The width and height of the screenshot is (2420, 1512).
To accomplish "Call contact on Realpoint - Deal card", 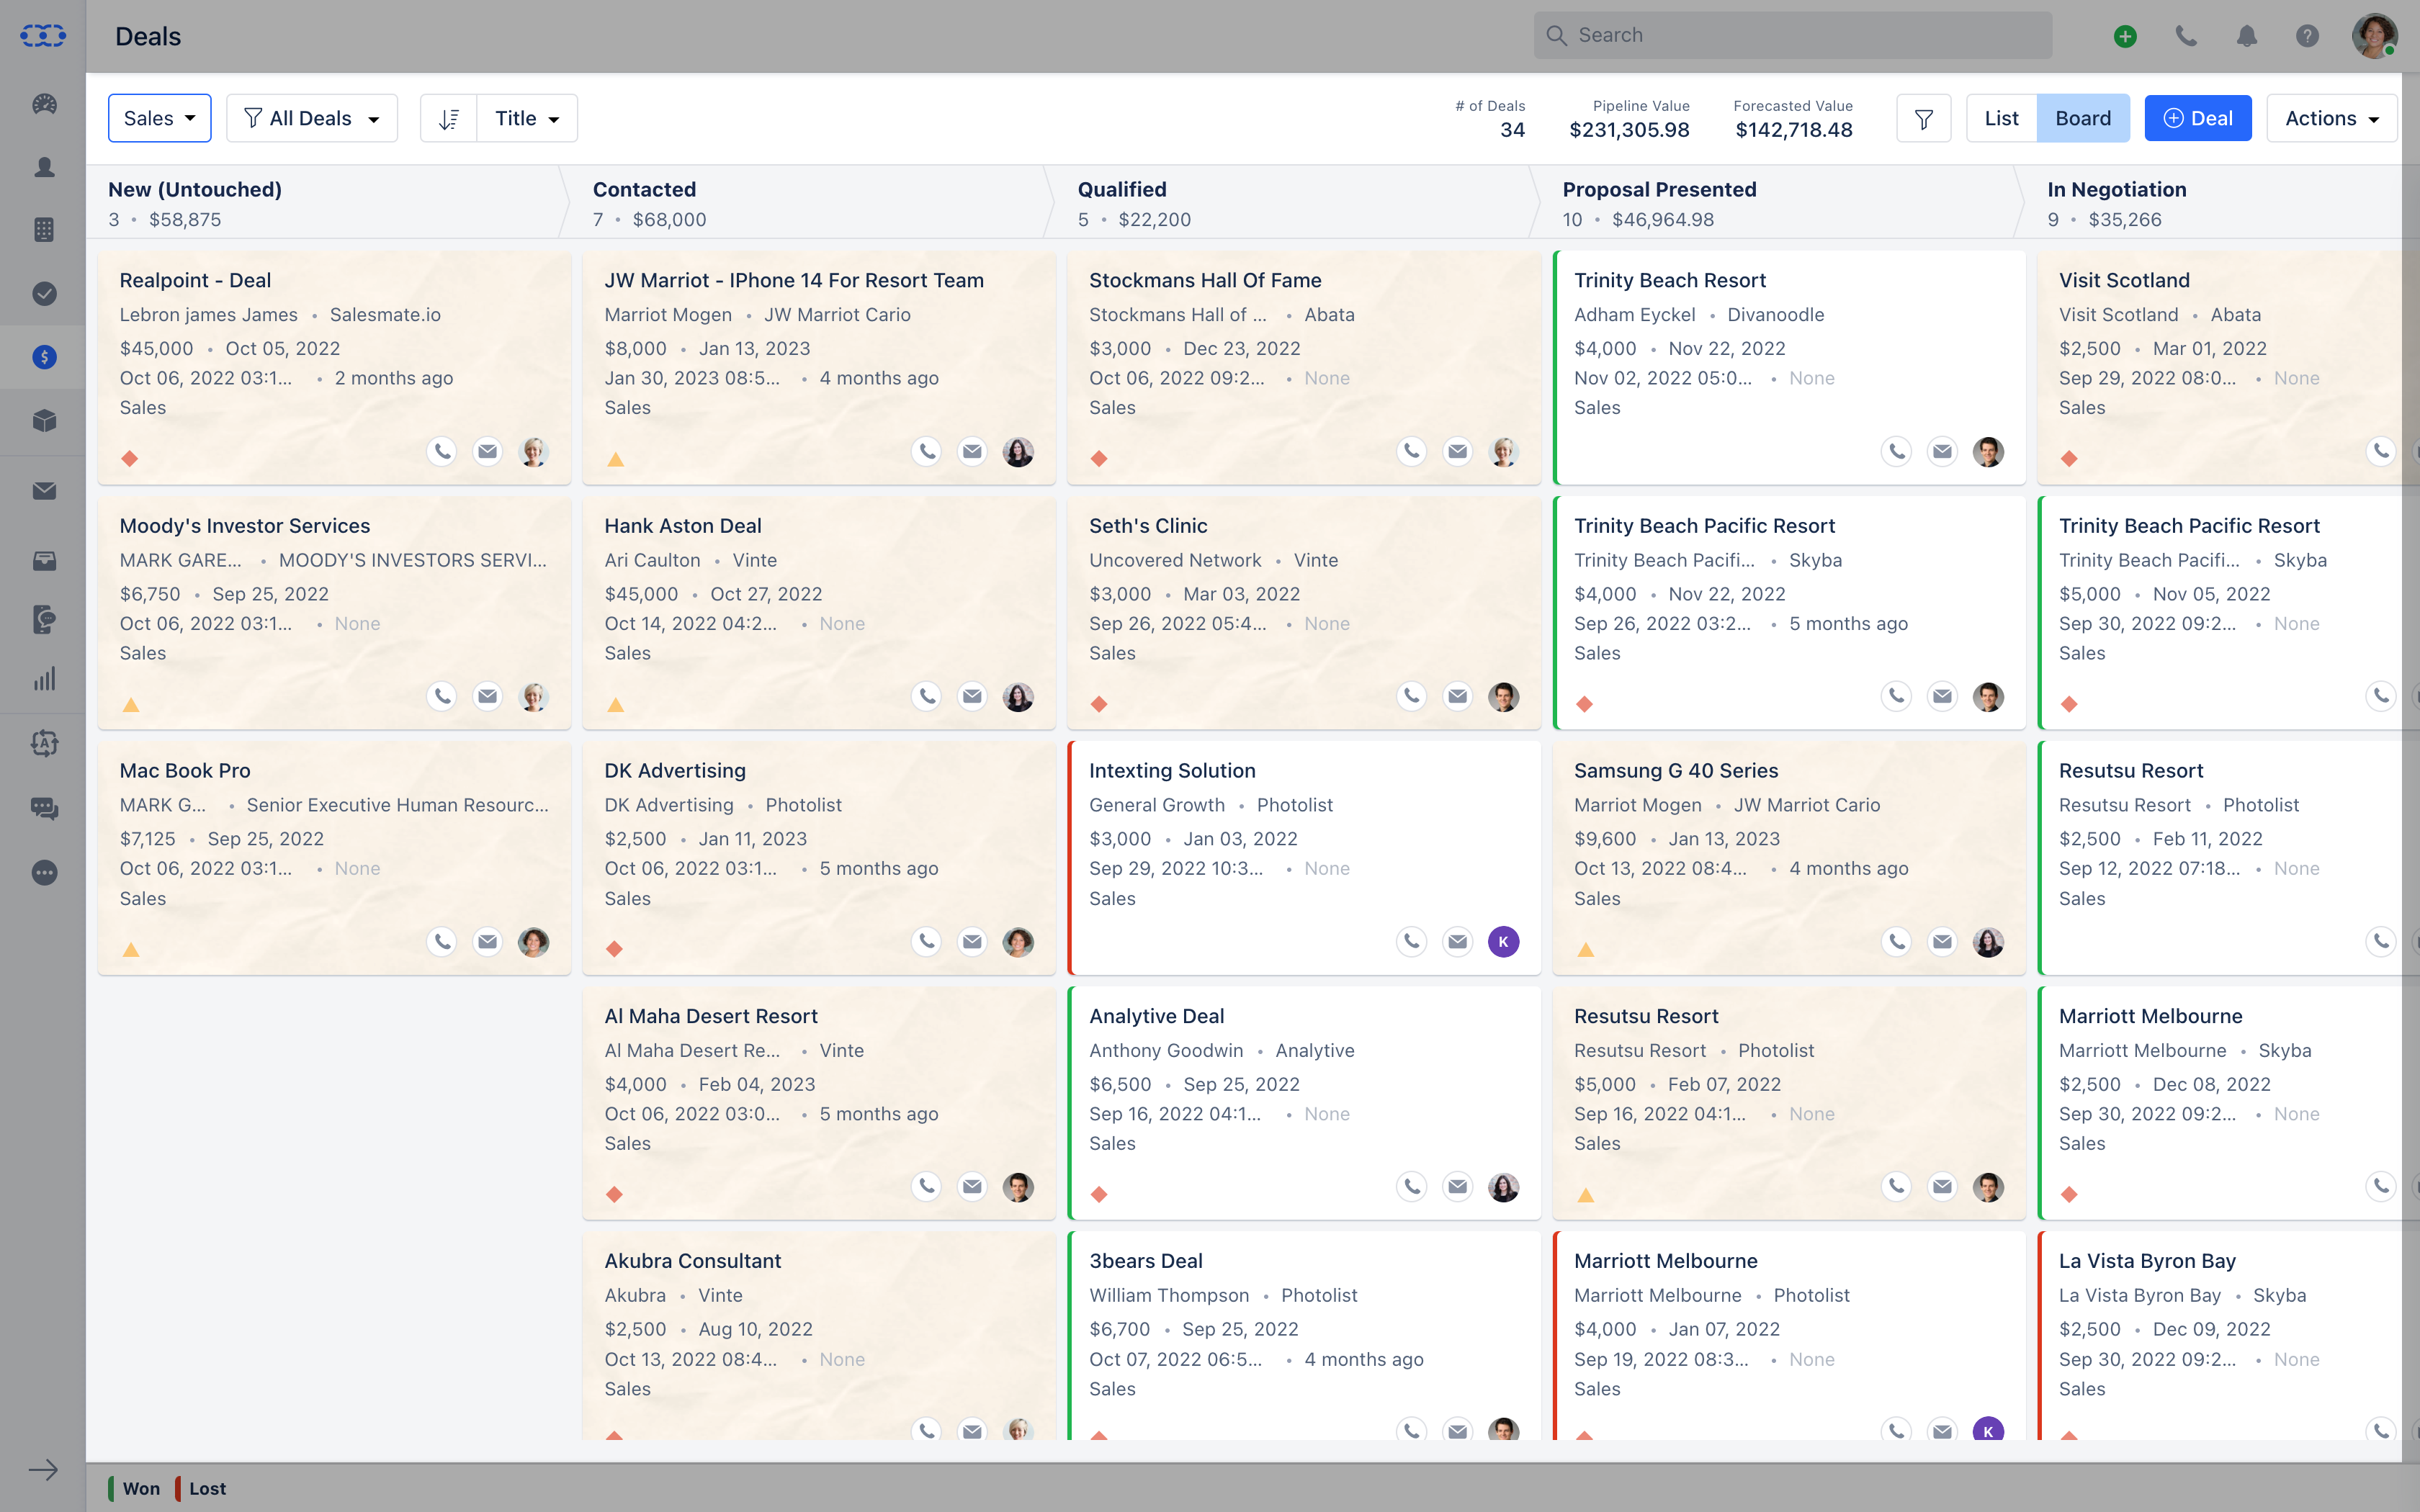I will click(x=441, y=451).
